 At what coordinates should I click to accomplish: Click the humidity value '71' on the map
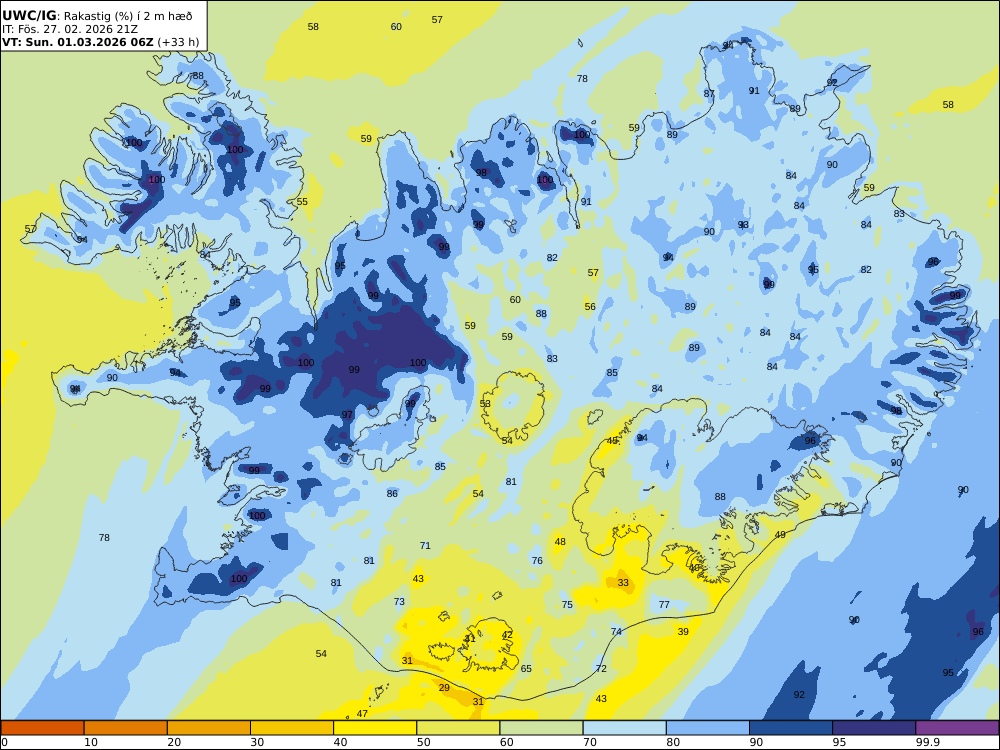(x=425, y=546)
